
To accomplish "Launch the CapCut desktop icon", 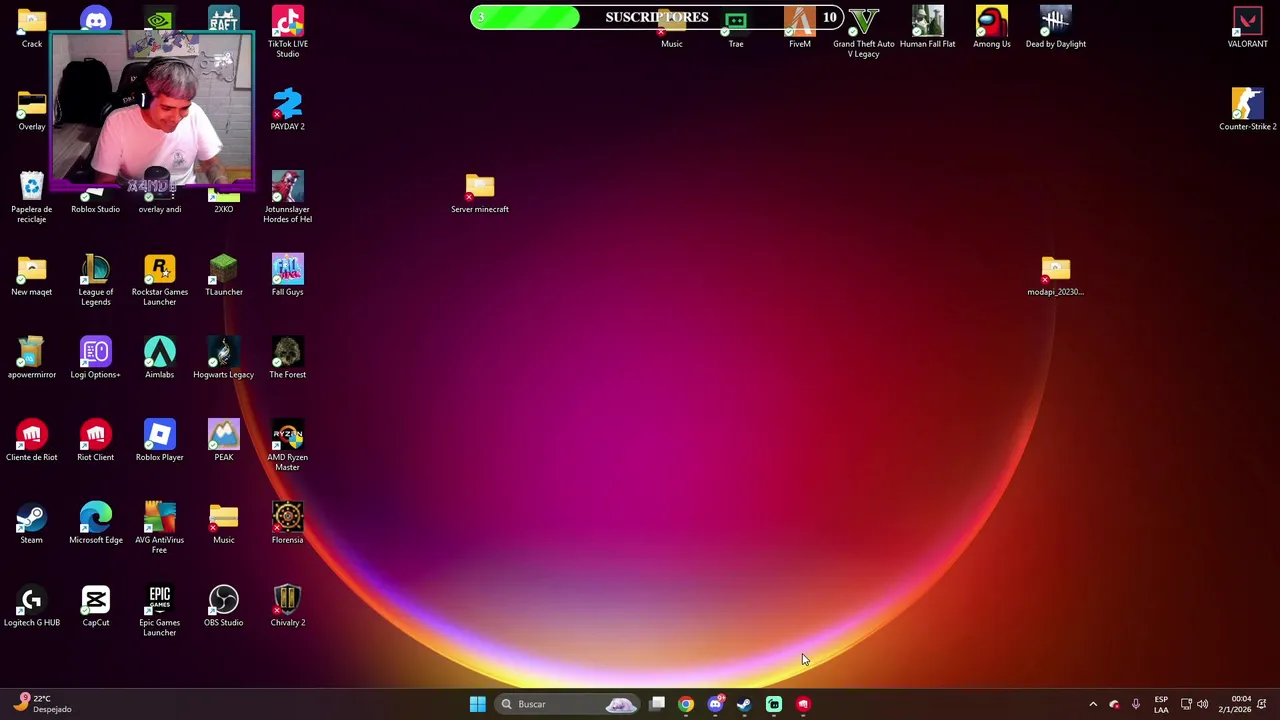I will tap(96, 606).
